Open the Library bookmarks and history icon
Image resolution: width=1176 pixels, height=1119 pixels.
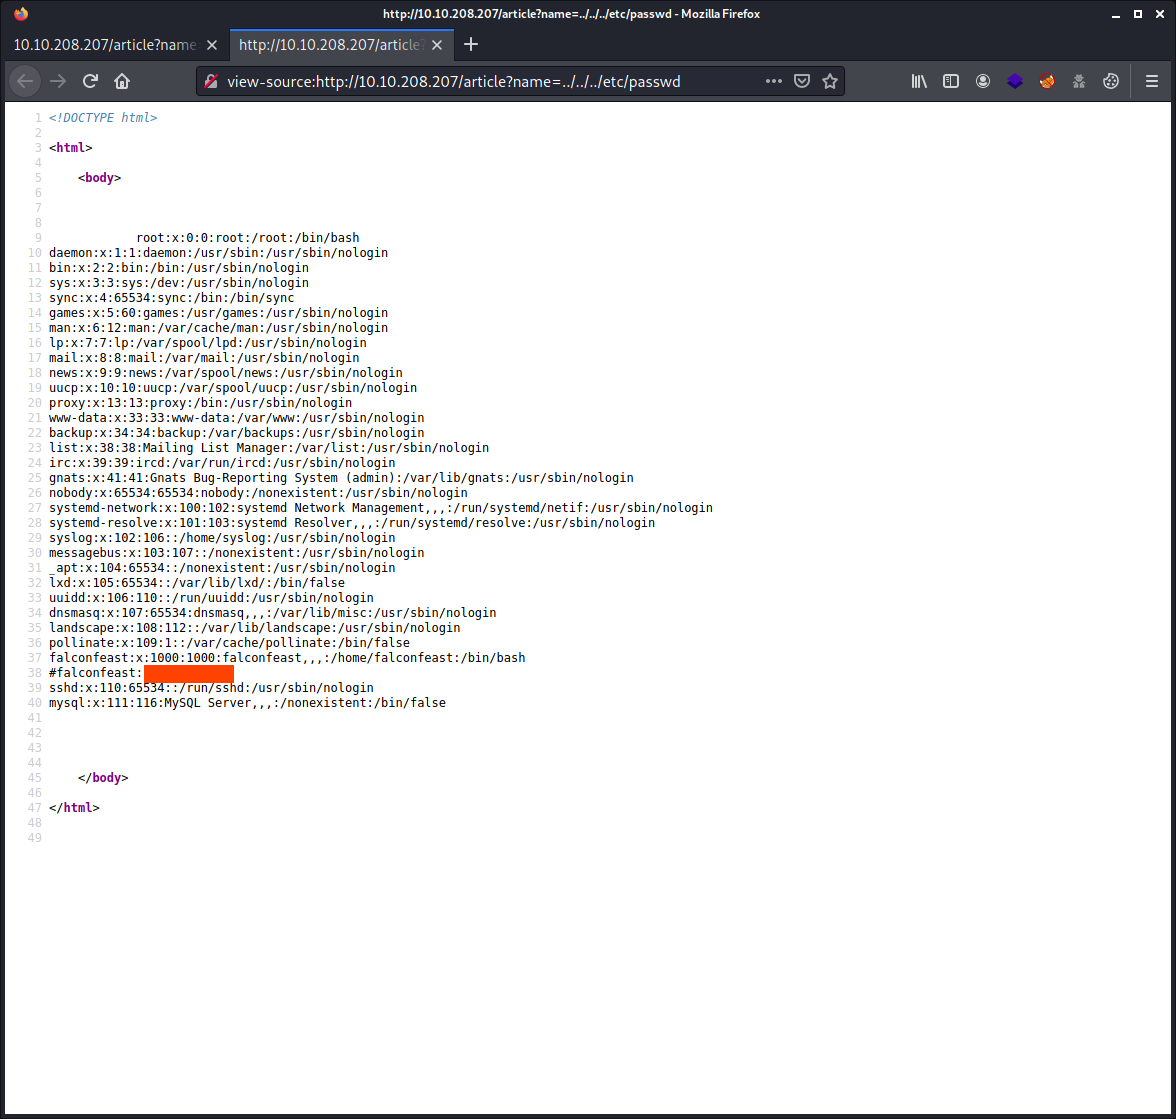919,81
